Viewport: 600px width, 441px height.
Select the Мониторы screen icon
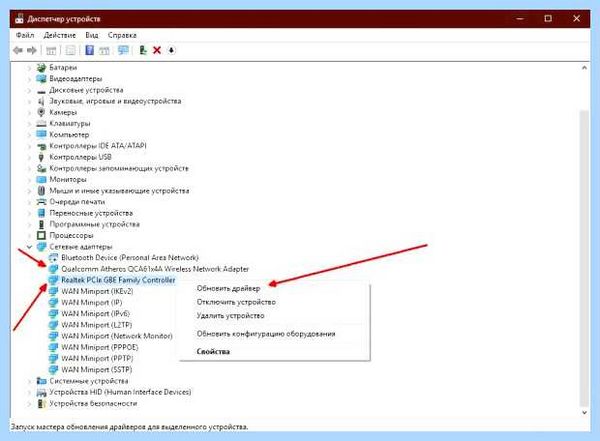tap(41, 179)
